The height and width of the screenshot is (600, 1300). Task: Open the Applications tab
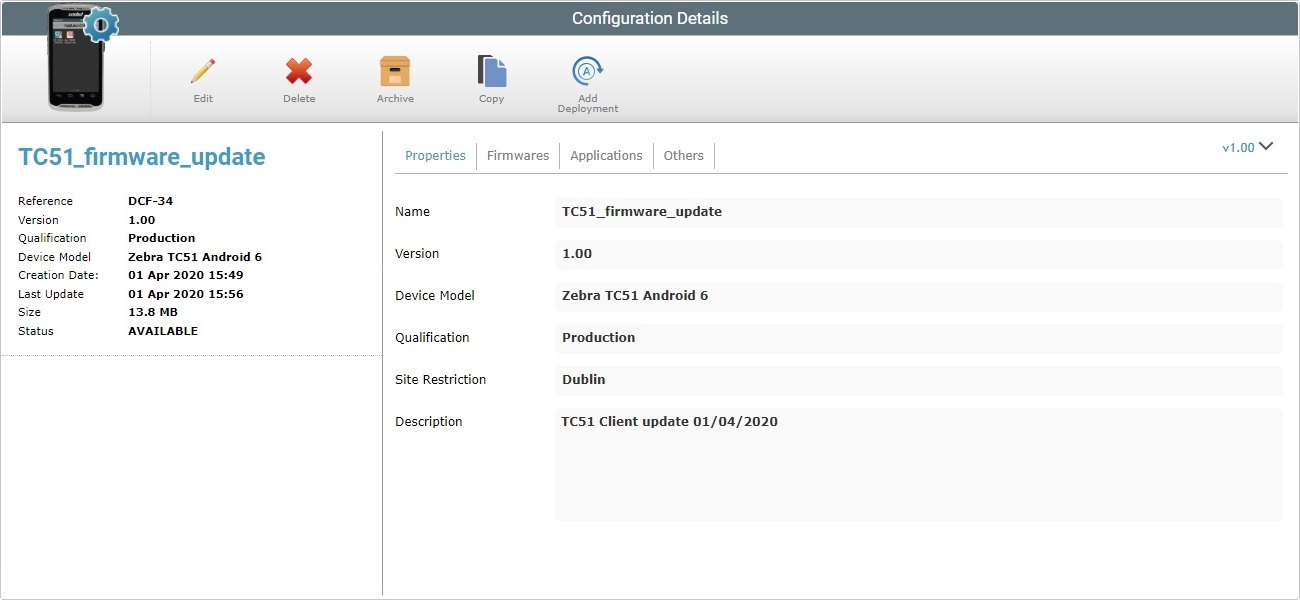(x=606, y=155)
